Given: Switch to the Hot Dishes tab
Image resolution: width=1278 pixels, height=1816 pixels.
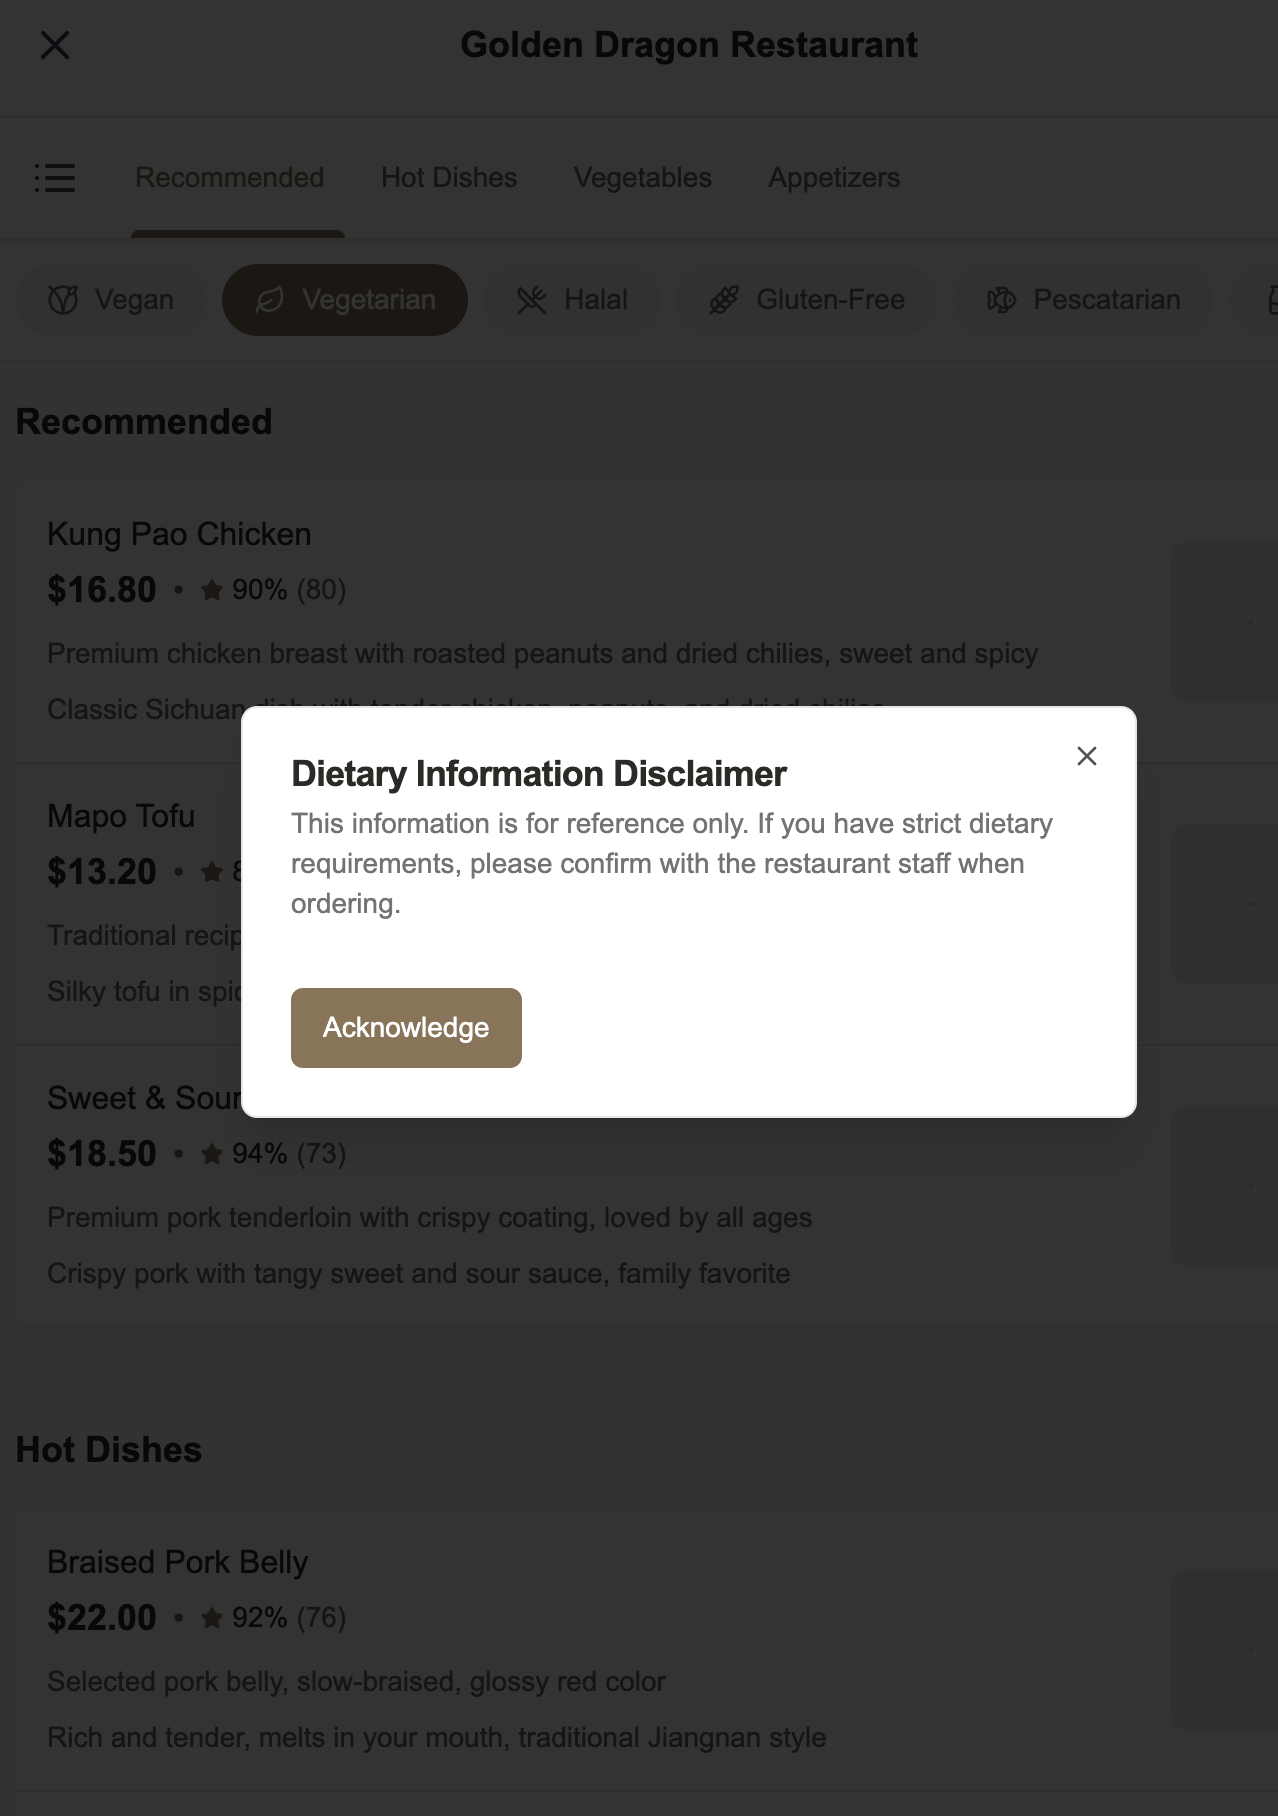Looking at the screenshot, I should [x=449, y=178].
